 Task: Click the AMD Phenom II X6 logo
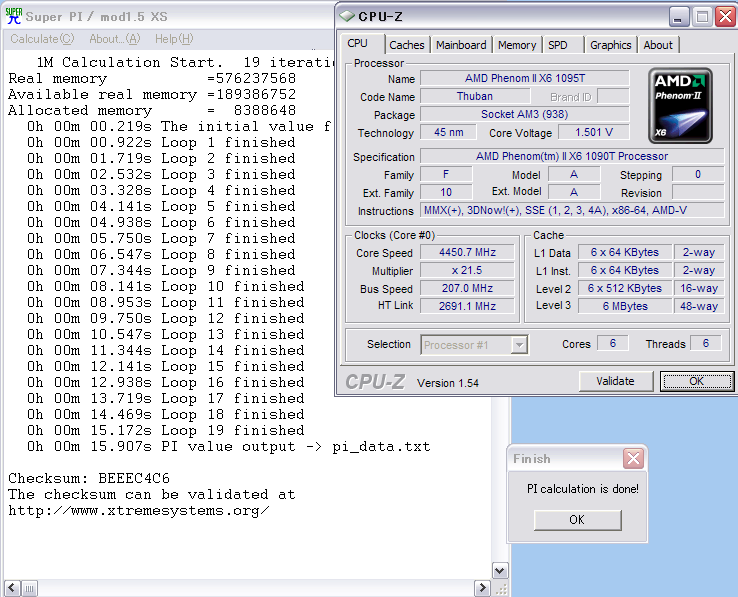pyautogui.click(x=680, y=105)
